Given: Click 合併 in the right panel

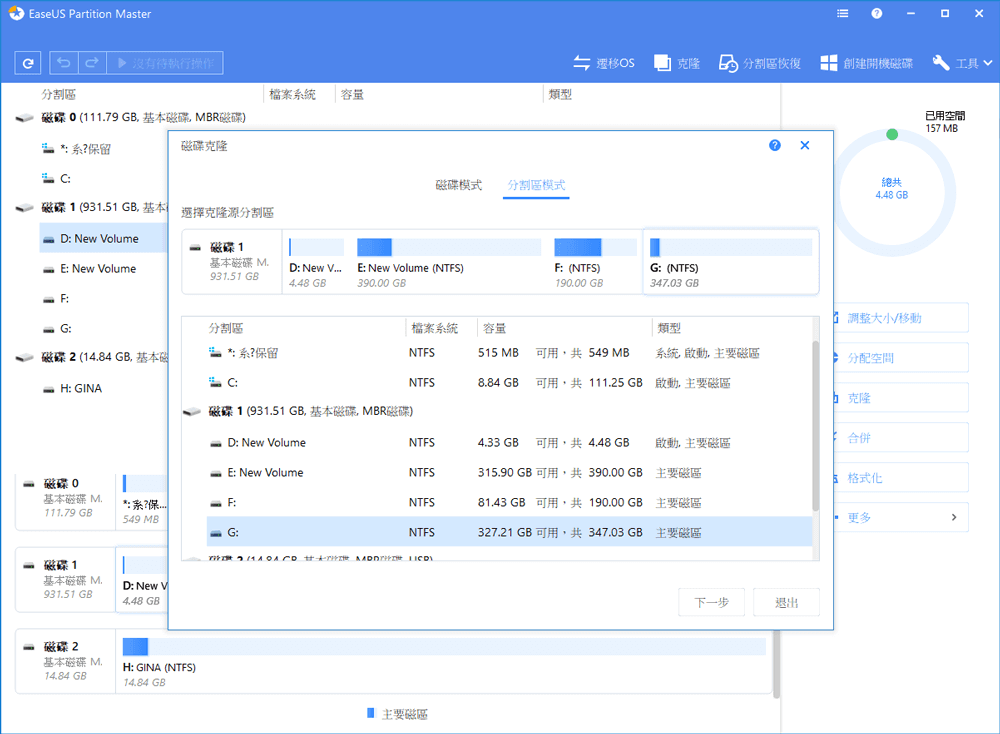Looking at the screenshot, I should click(x=901, y=437).
